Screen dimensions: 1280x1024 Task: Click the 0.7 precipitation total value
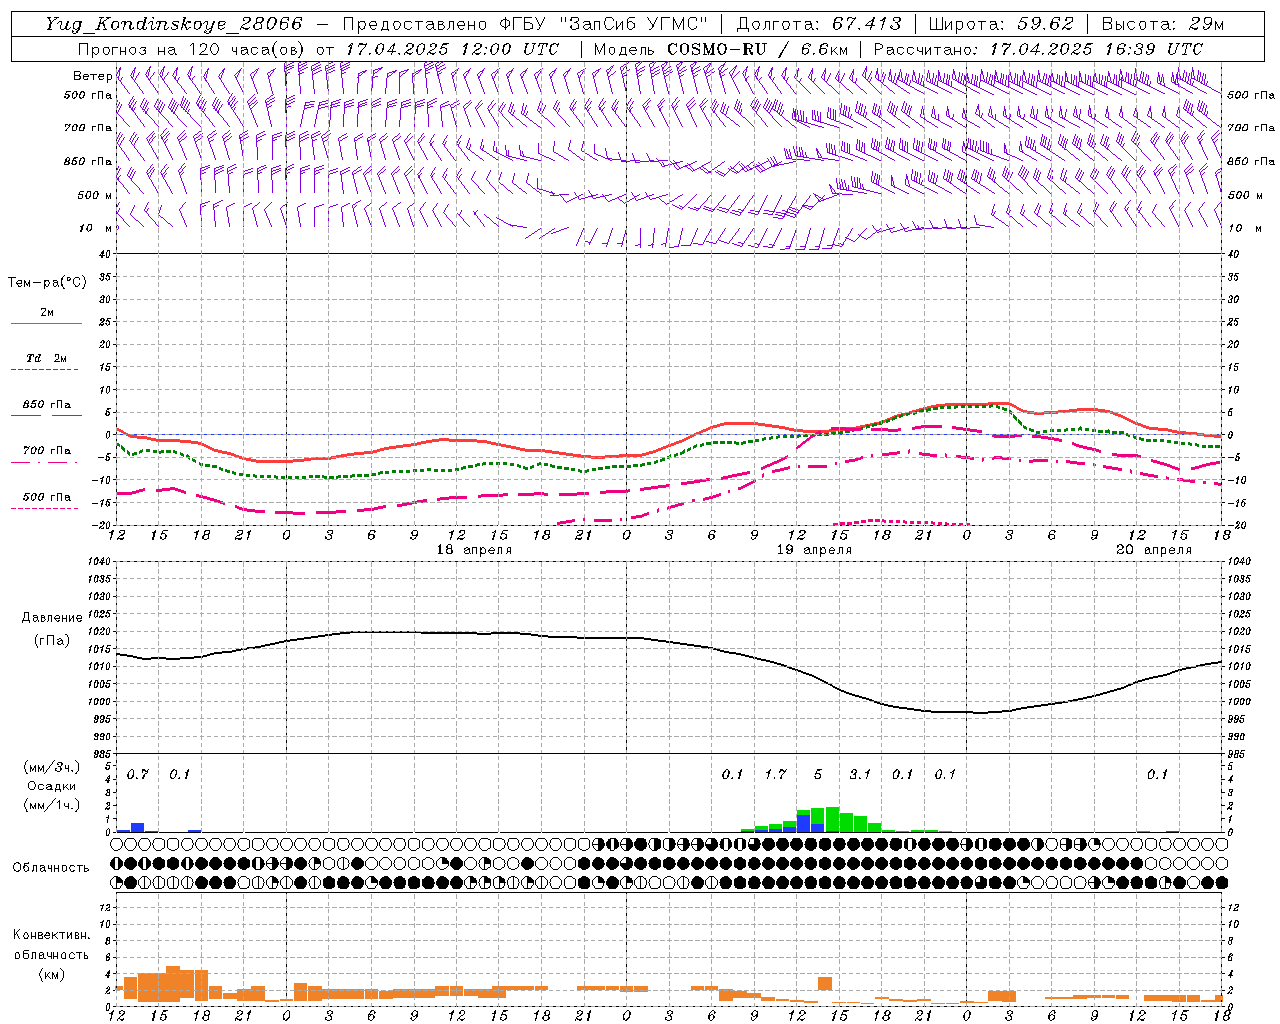pos(138,775)
